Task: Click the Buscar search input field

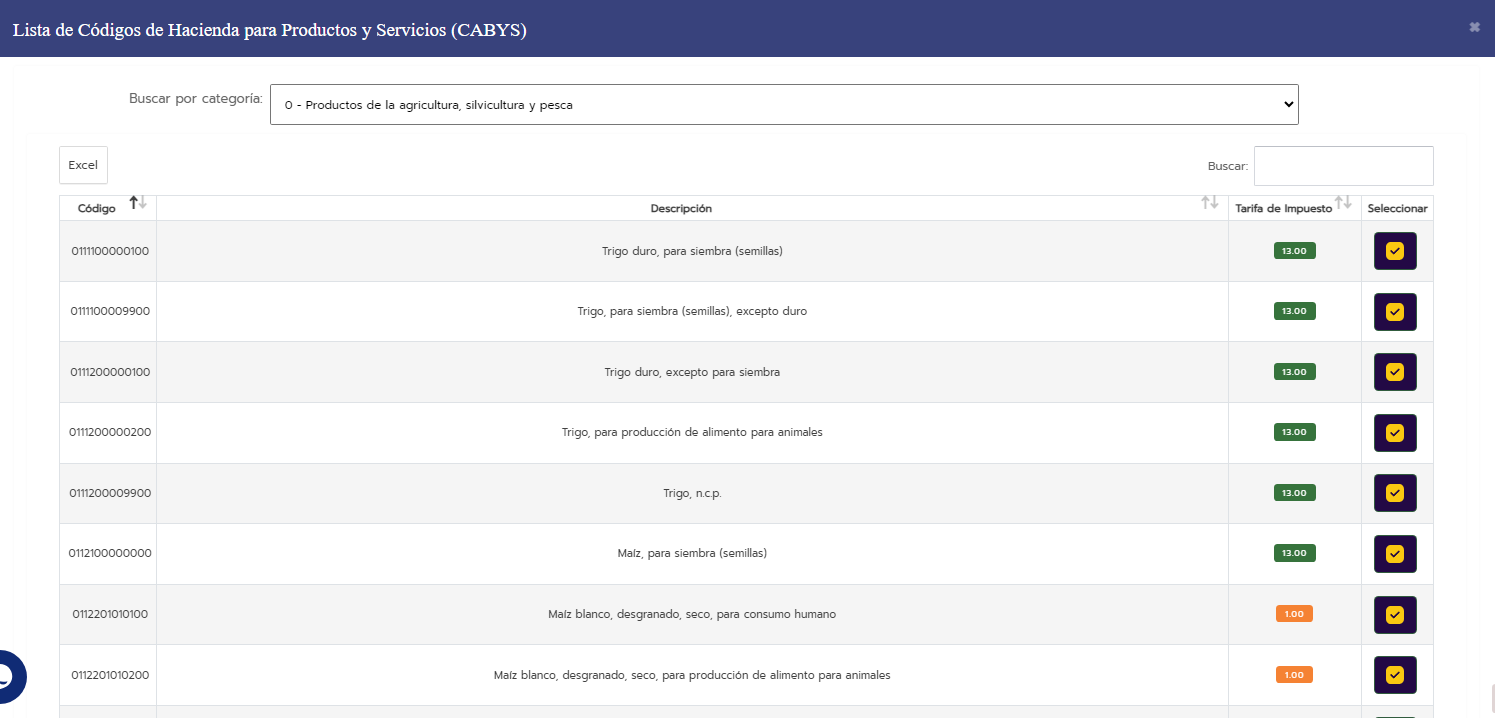Action: 1343,166
